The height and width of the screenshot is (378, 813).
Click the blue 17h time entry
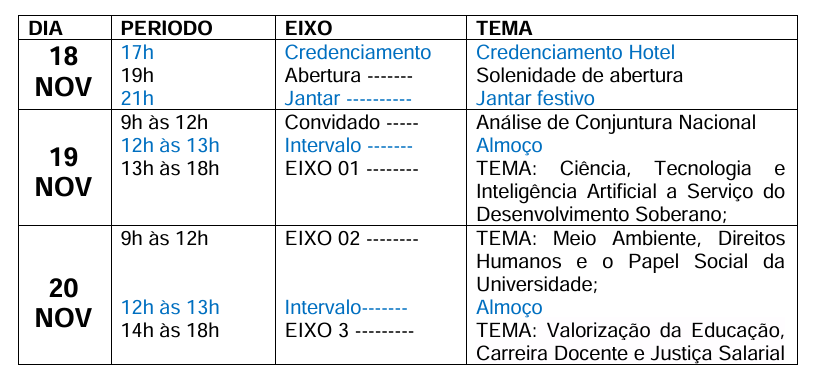(137, 52)
